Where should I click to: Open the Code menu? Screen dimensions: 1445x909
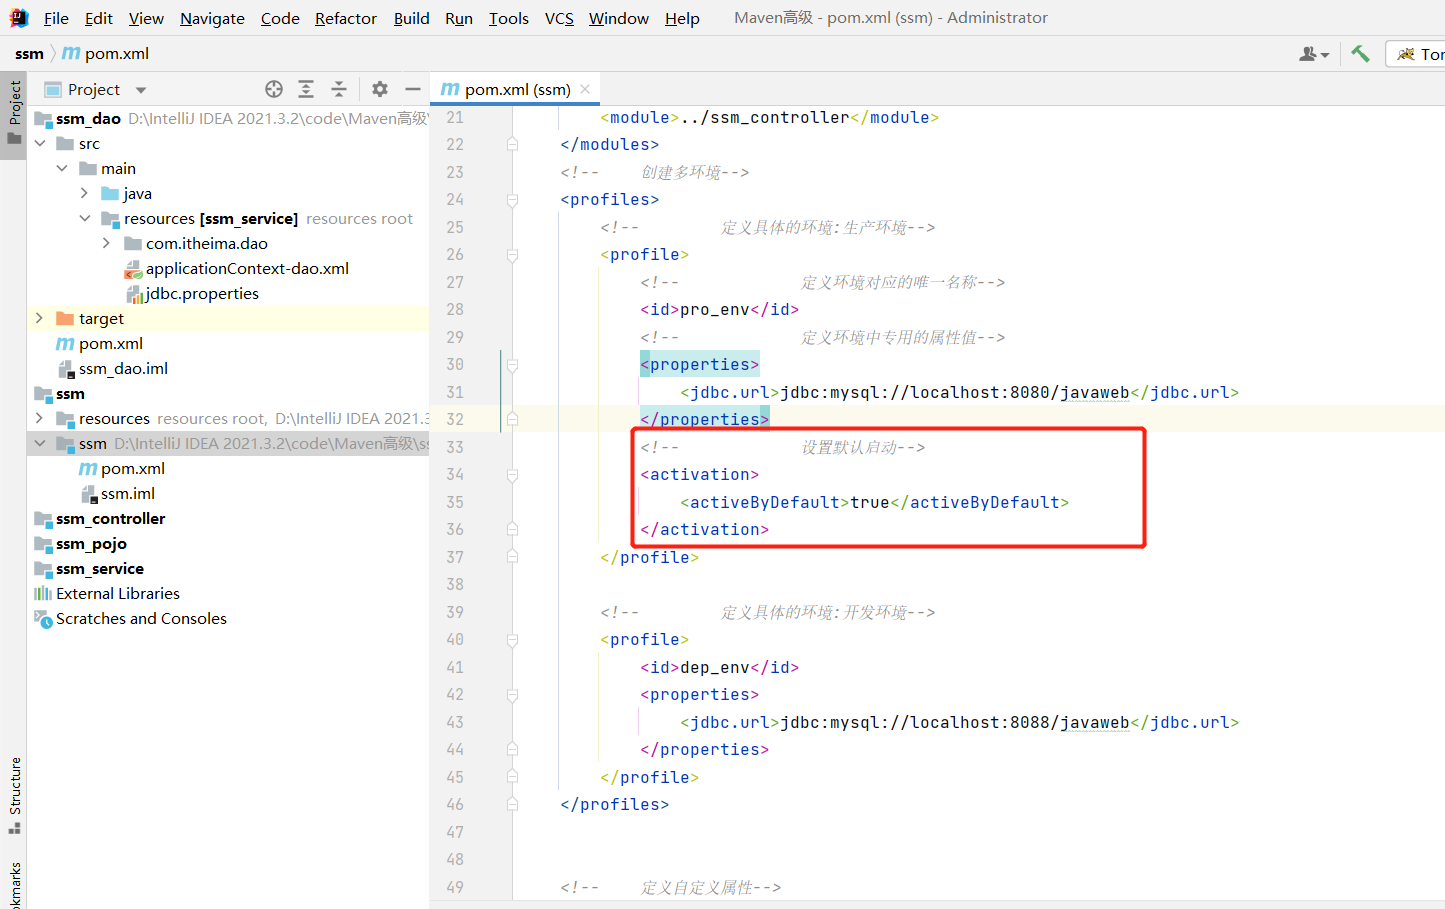(x=280, y=18)
